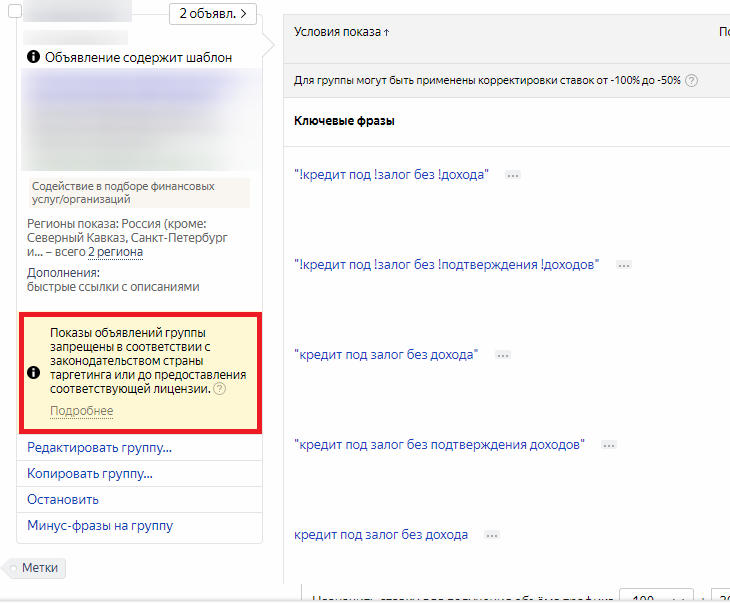The height and width of the screenshot is (604, 730).
Task: Open "Минус-фразы на группу"
Action: pyautogui.click(x=100, y=525)
